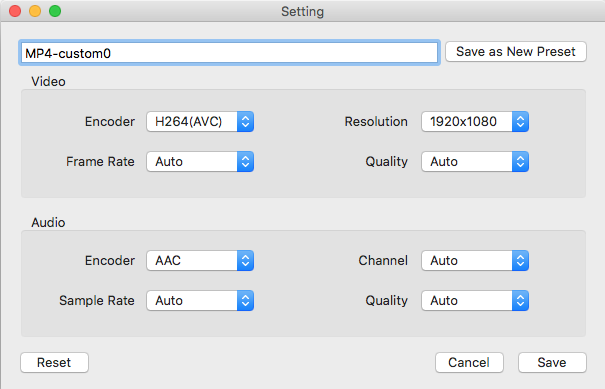Click the blue arrow stepper beside AAC

pos(245,260)
